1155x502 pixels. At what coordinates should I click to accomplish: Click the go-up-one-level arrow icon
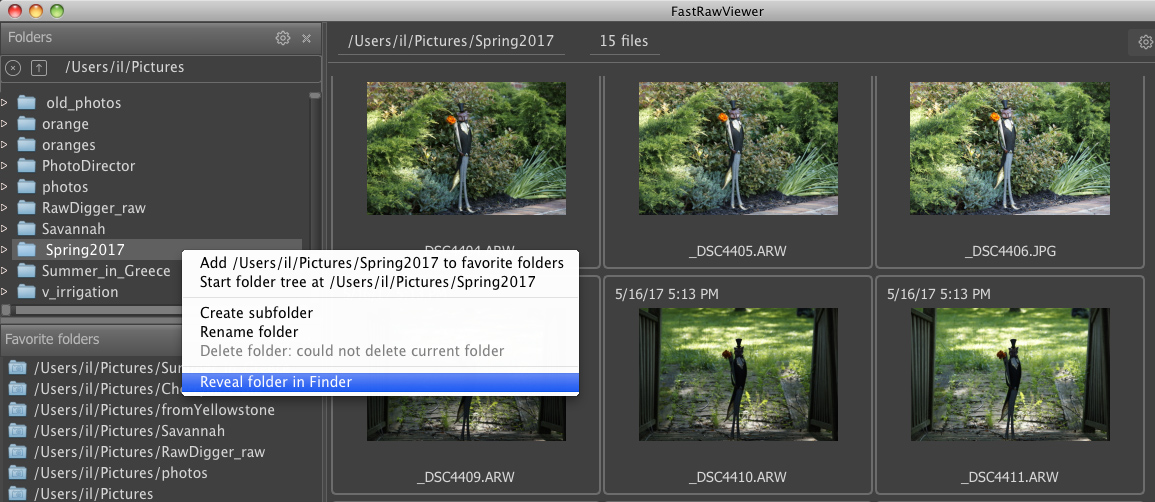(x=39, y=68)
